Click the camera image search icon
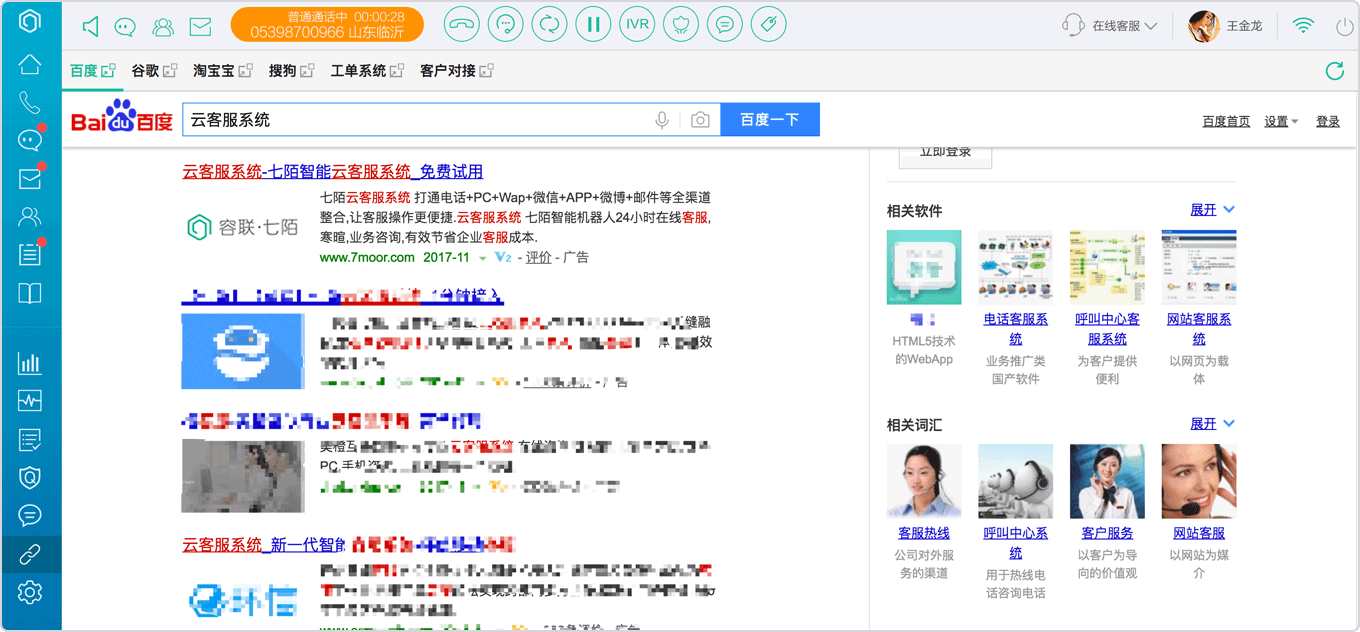Image resolution: width=1360 pixels, height=632 pixels. pyautogui.click(x=700, y=120)
